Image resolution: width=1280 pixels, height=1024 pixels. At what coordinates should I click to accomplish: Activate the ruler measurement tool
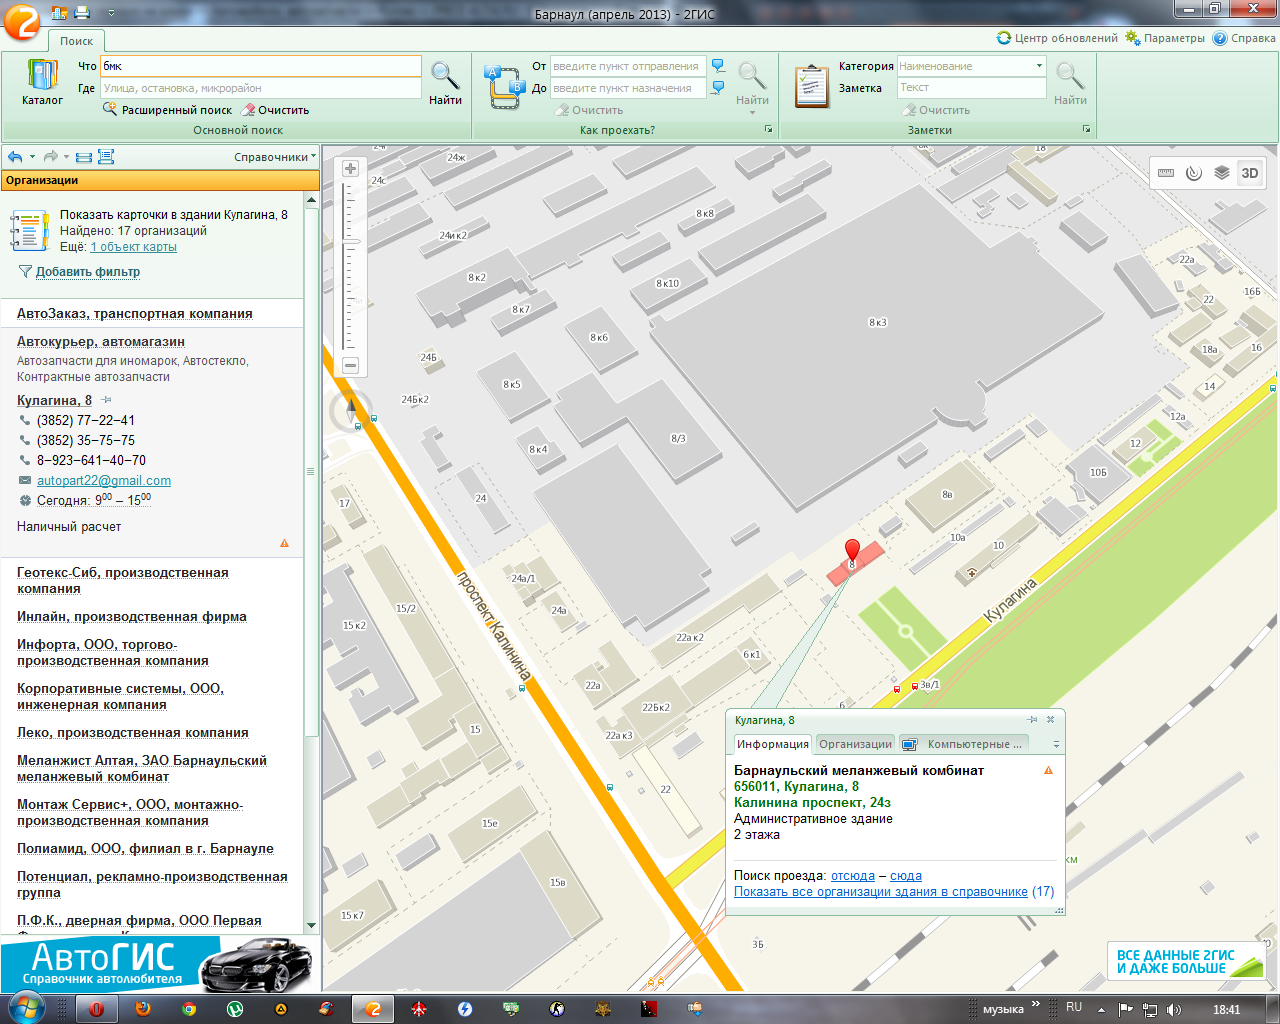[x=1166, y=173]
